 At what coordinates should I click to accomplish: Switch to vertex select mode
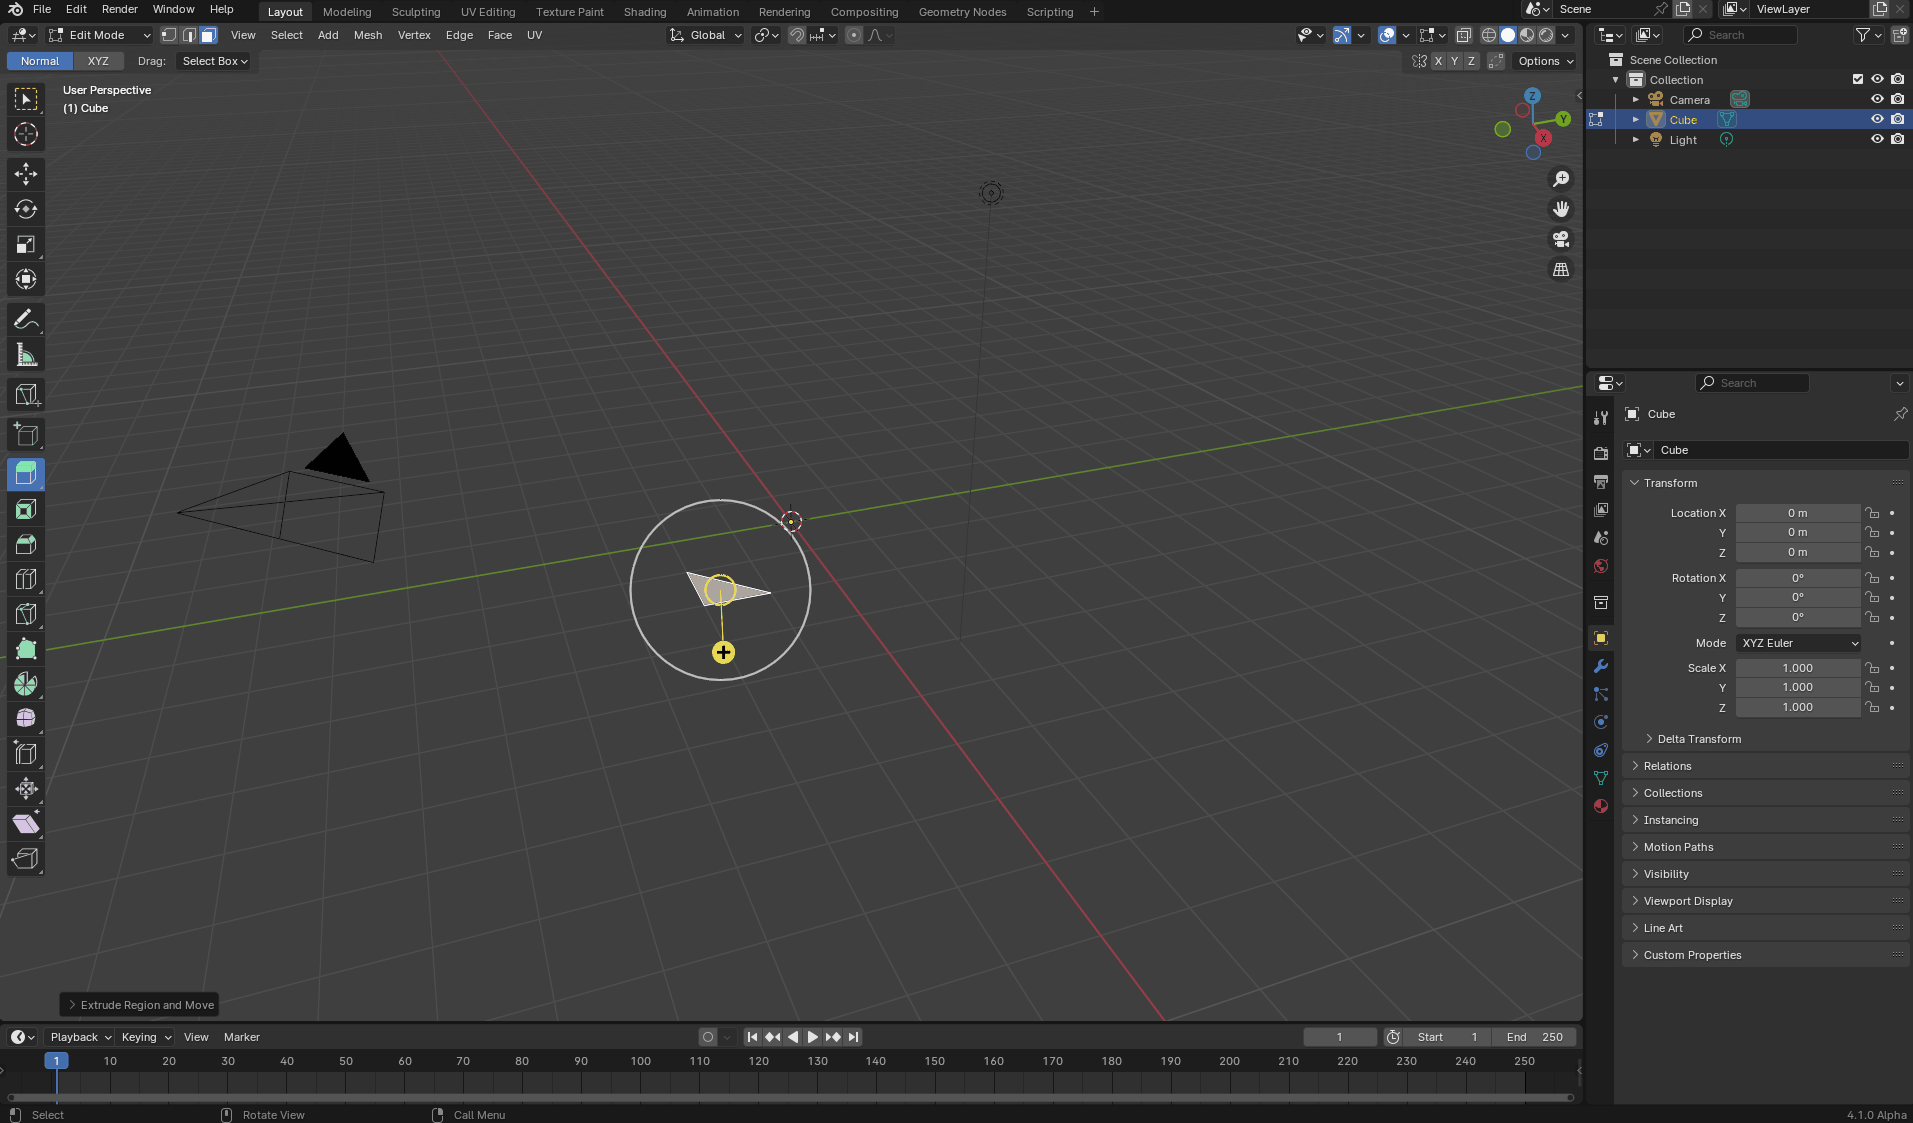(x=169, y=35)
